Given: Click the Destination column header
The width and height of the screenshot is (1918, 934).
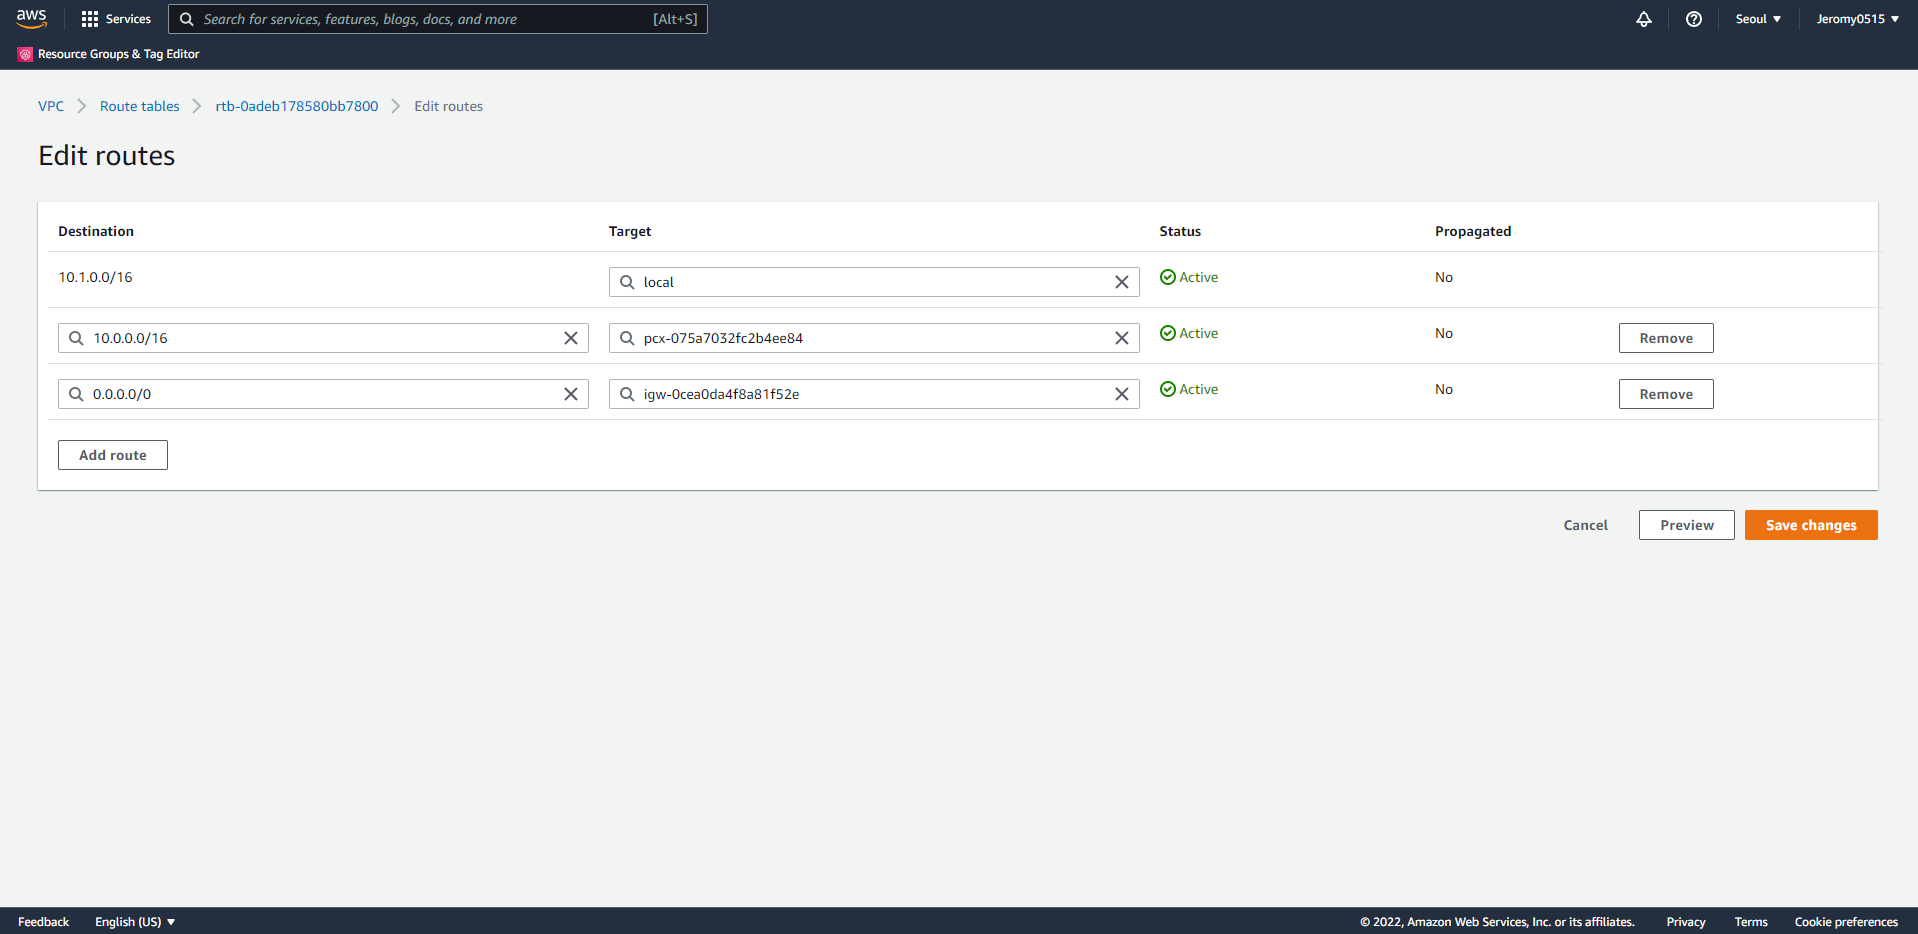Looking at the screenshot, I should pos(96,231).
